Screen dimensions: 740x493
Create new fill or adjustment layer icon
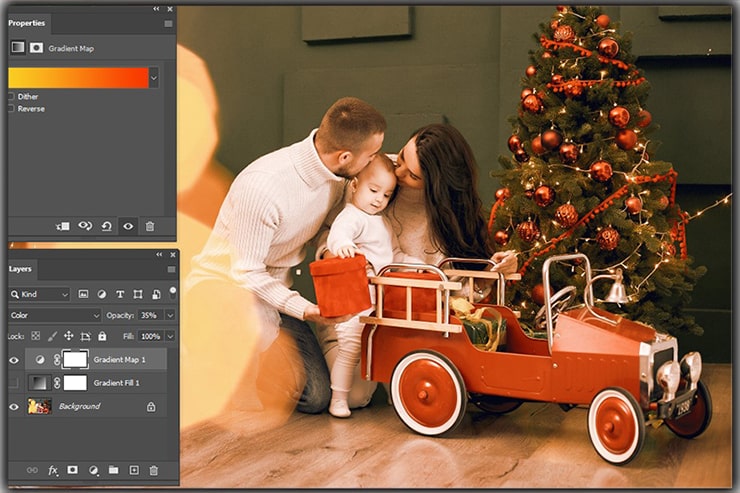click(x=93, y=470)
